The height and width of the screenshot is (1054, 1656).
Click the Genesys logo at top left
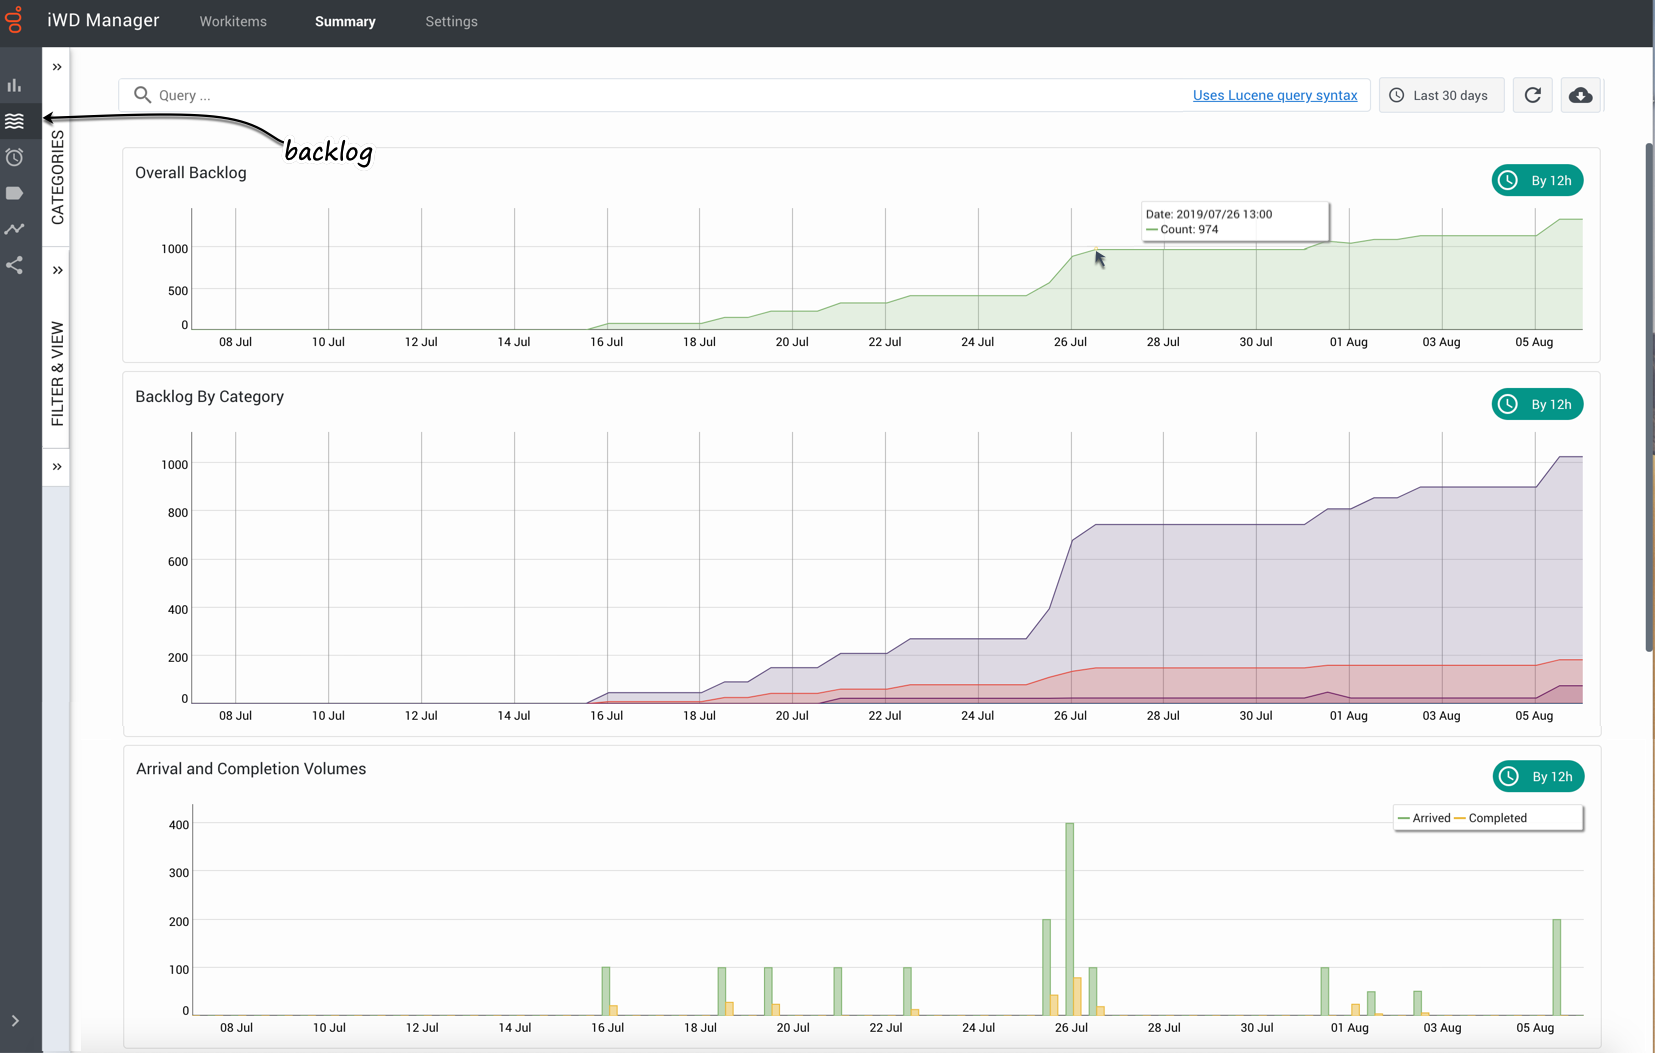pos(14,20)
